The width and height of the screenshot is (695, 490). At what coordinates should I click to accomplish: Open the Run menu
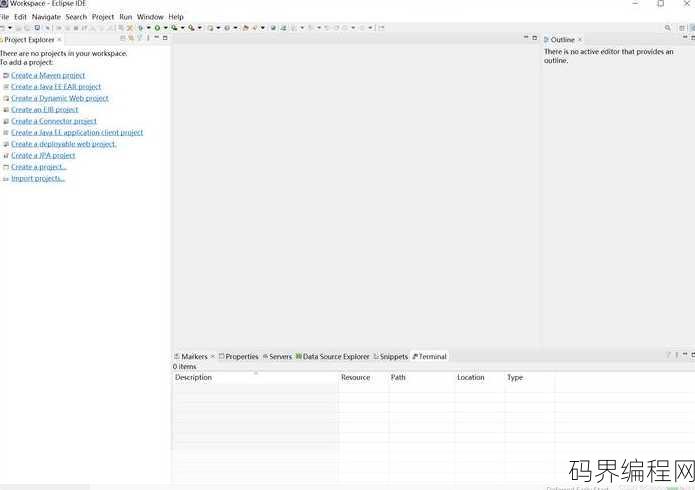(126, 17)
